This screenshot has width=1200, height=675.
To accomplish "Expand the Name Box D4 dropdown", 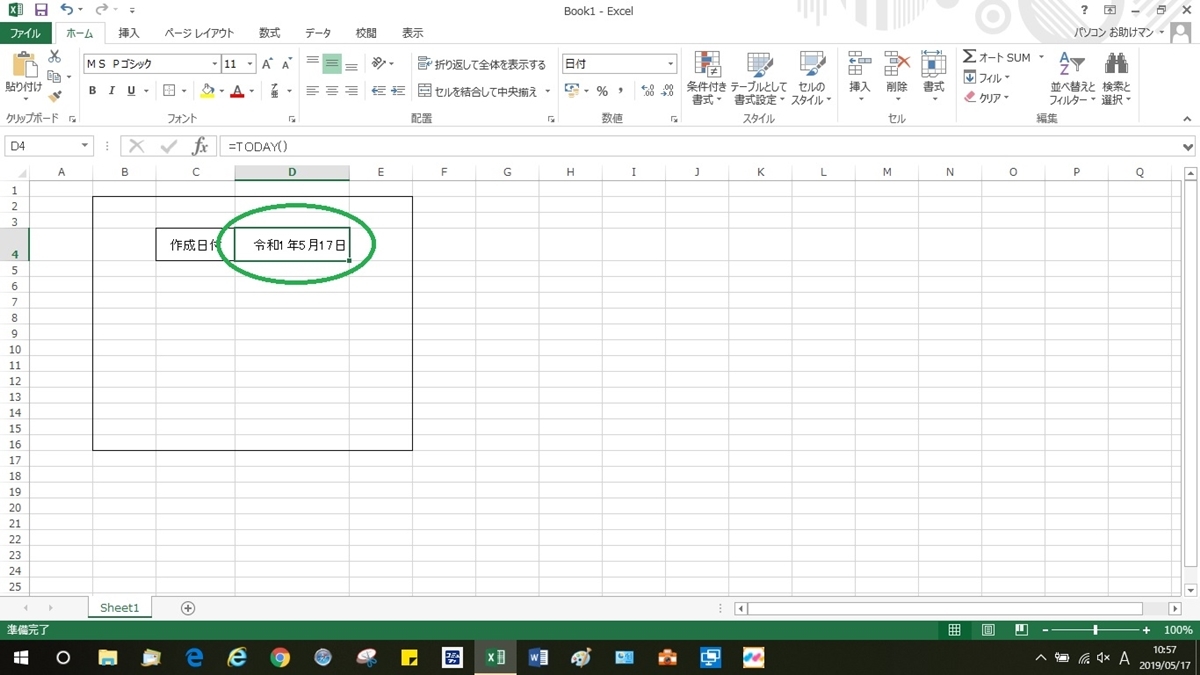I will pyautogui.click(x=85, y=146).
